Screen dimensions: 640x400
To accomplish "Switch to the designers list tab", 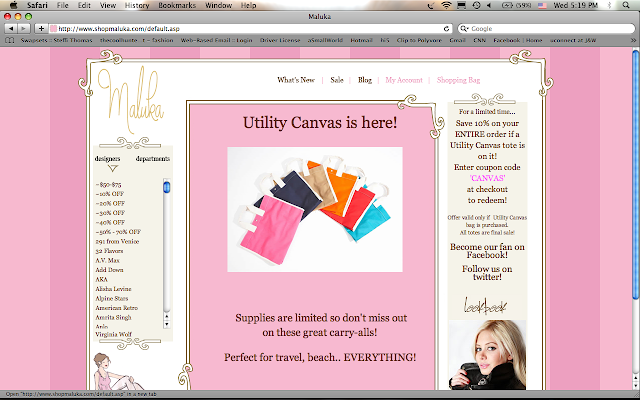I will 107,159.
